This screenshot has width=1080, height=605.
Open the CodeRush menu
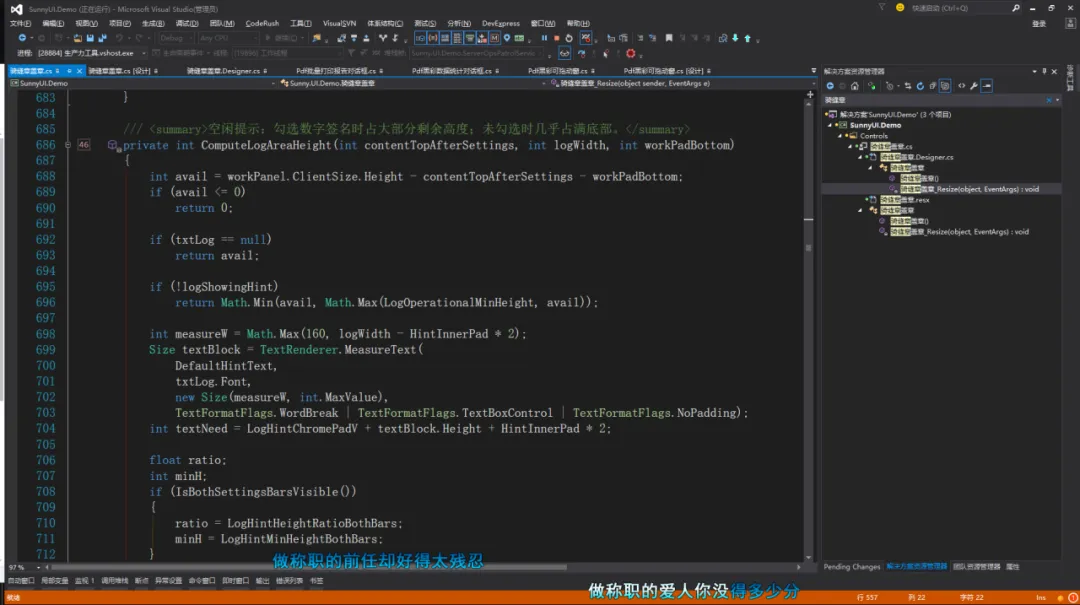tap(262, 23)
